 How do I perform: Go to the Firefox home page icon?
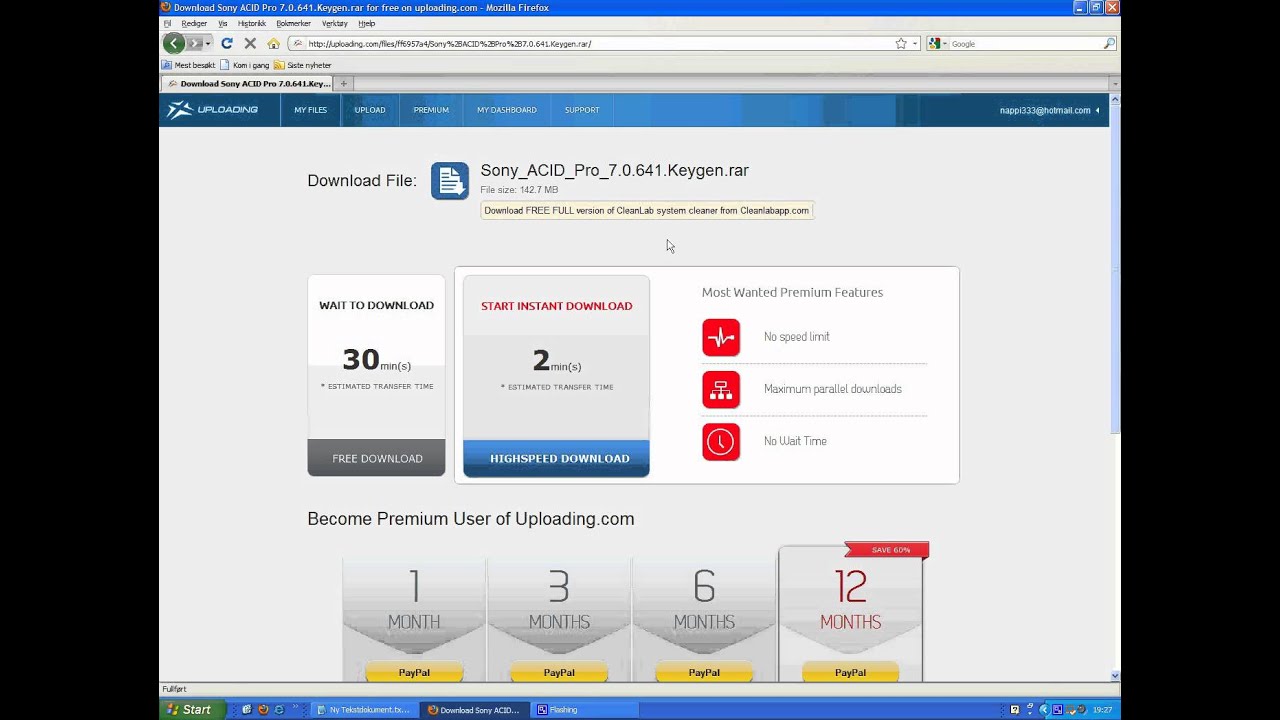(x=273, y=43)
